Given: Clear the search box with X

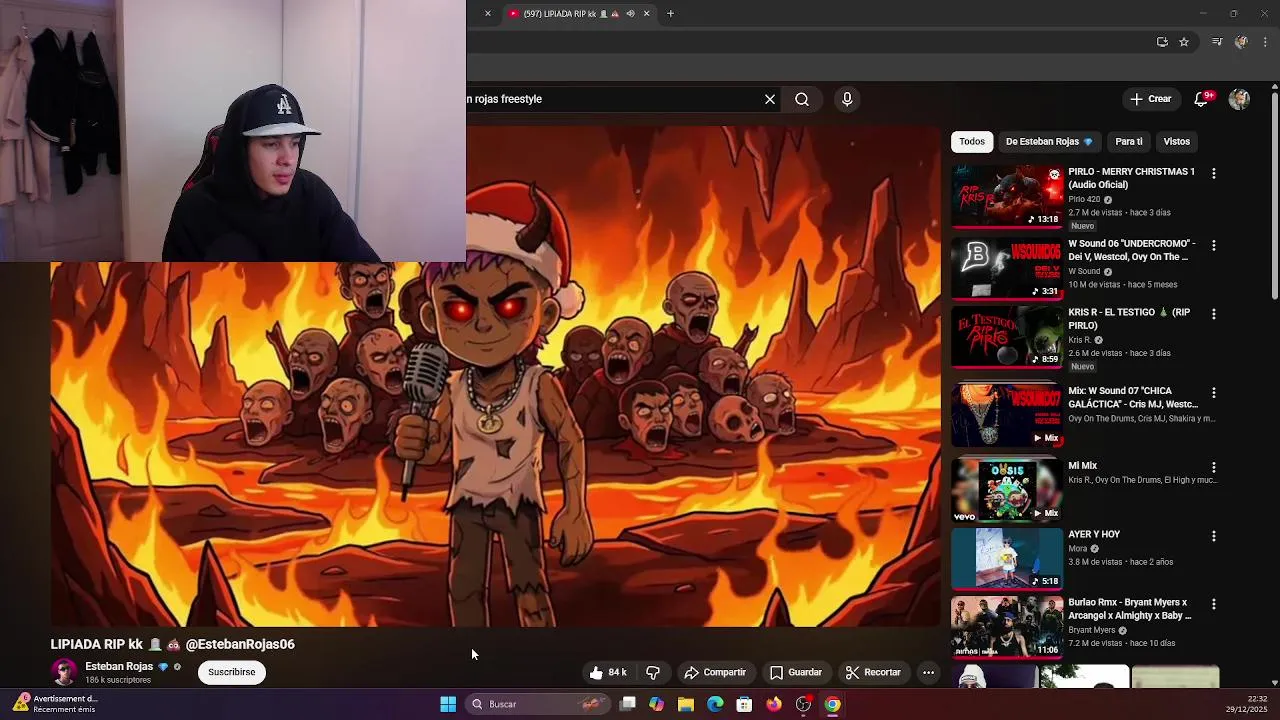Looking at the screenshot, I should [770, 99].
